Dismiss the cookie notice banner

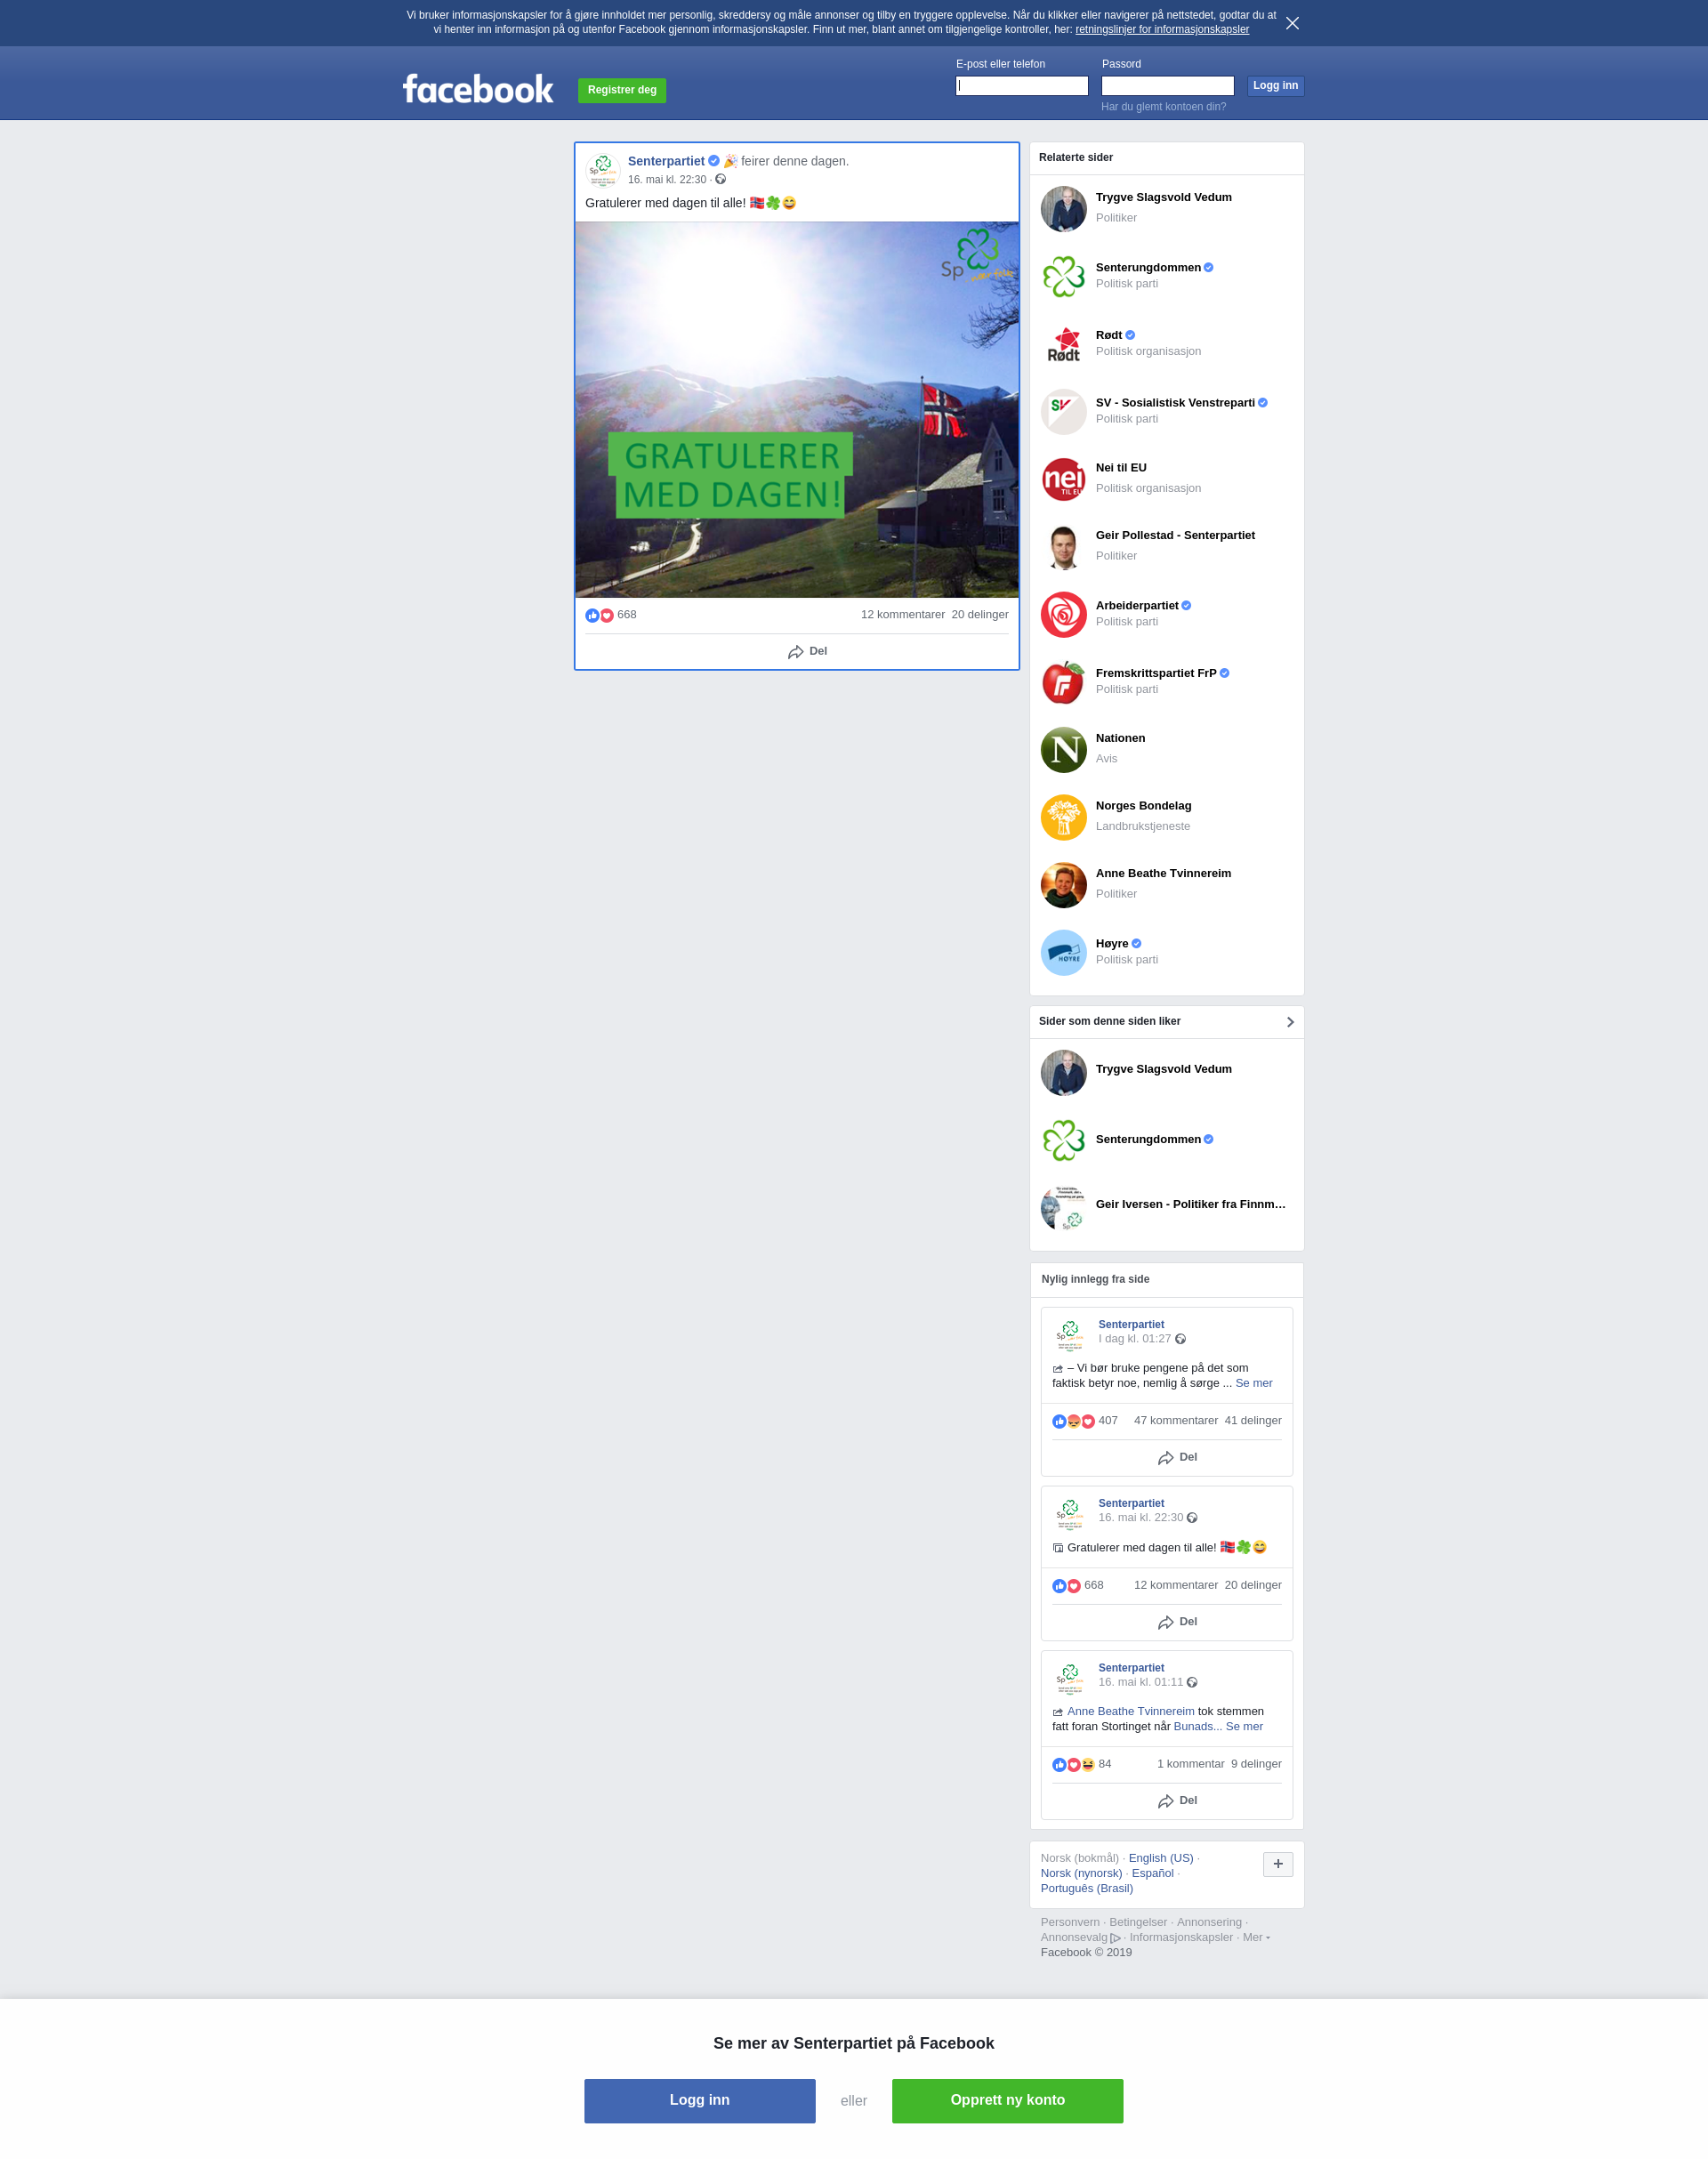tap(1292, 23)
